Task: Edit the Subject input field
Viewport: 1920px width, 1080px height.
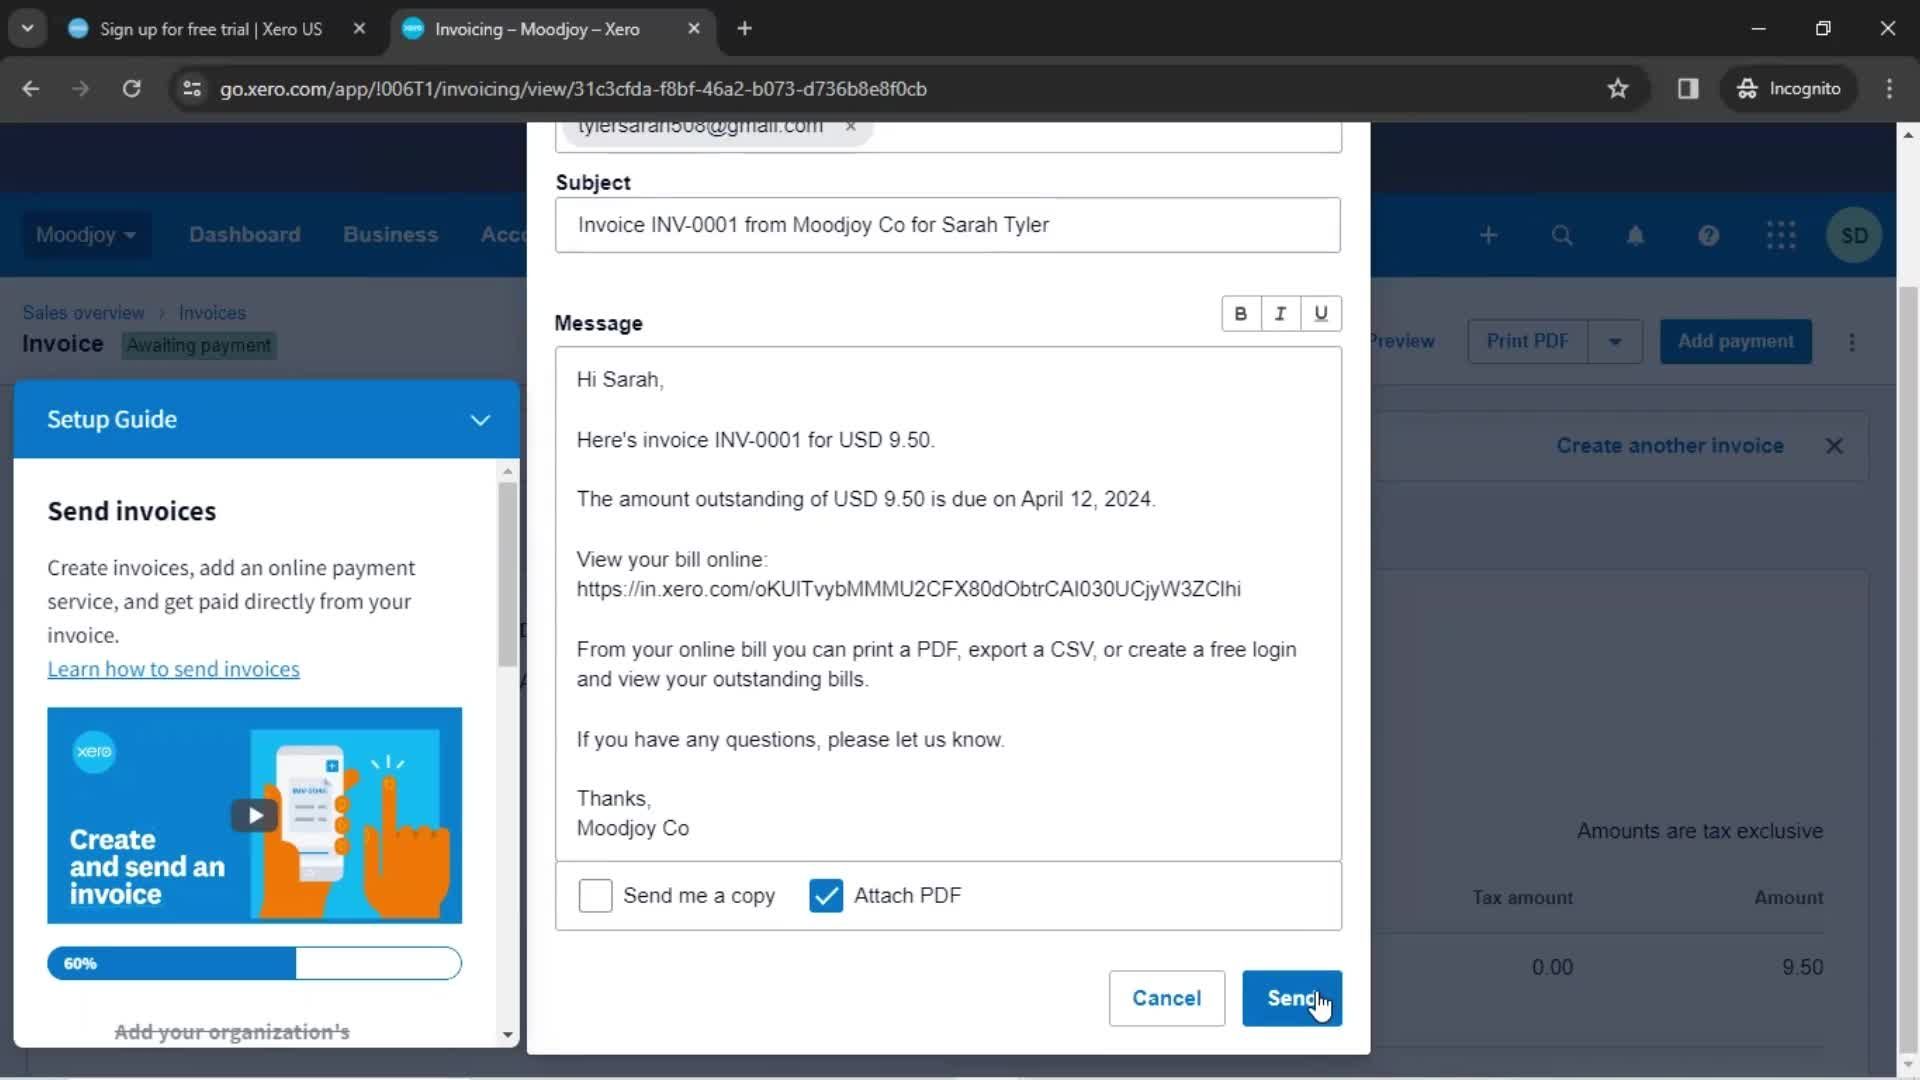Action: tap(947, 225)
